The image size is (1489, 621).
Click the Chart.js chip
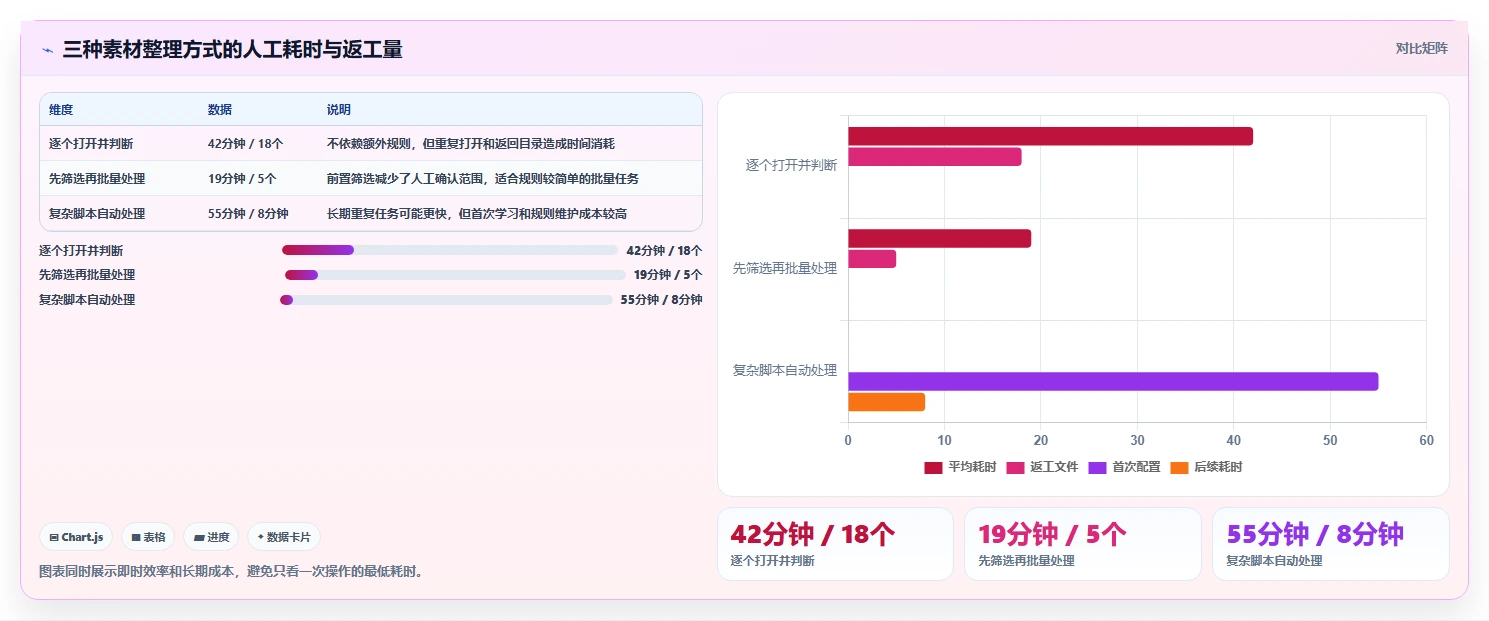click(78, 537)
